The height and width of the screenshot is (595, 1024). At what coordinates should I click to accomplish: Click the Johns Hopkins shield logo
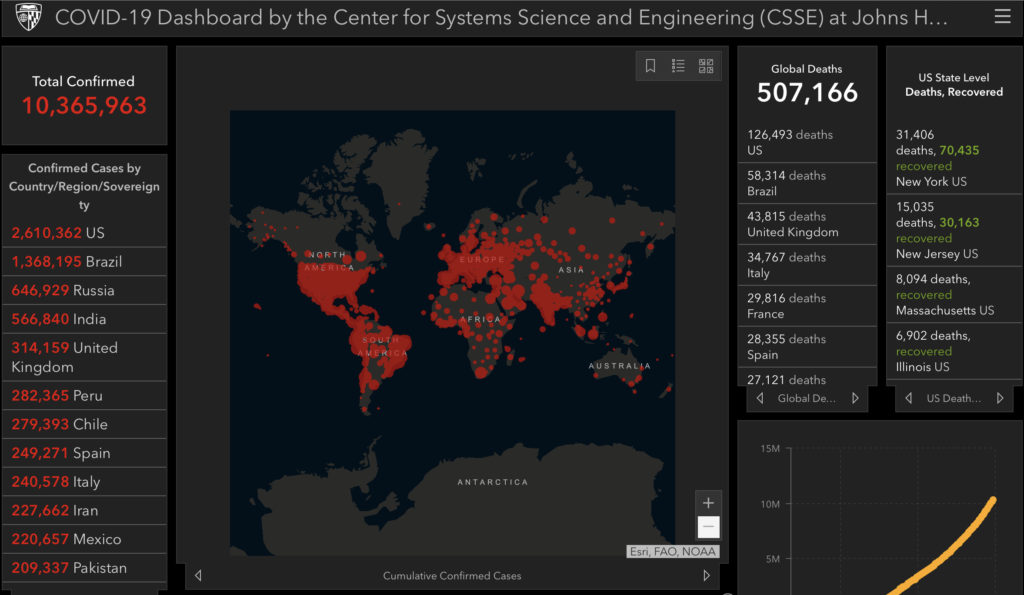pos(28,16)
